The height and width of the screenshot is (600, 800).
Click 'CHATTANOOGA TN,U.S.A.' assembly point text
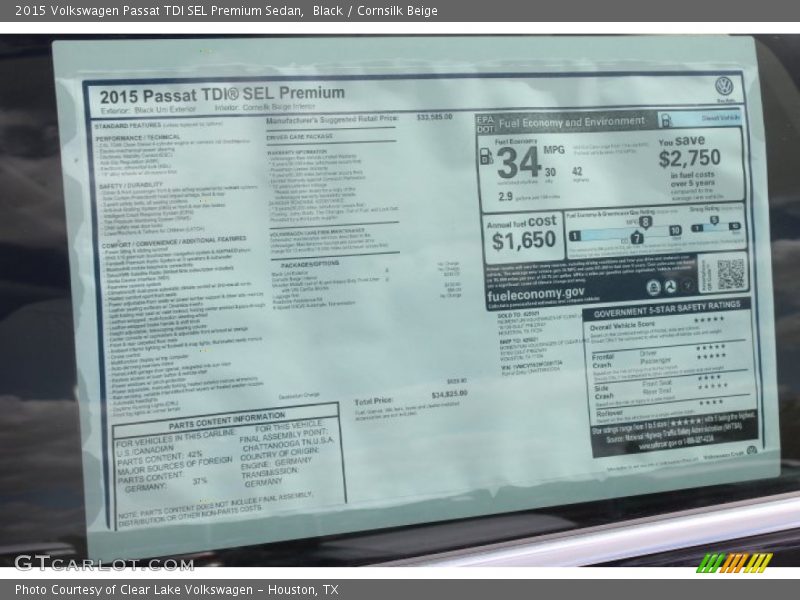coord(288,443)
